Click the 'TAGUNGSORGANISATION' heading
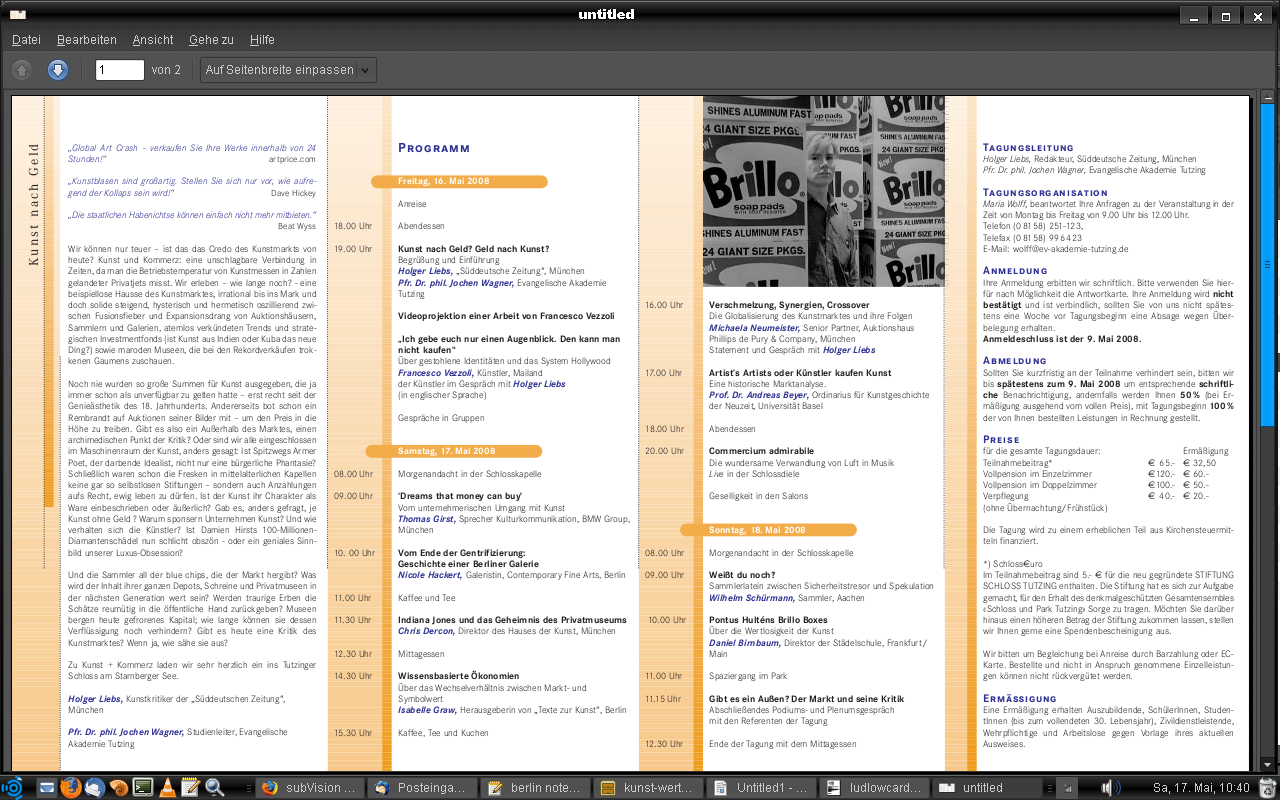Viewport: 1280px width, 800px height. click(1045, 193)
